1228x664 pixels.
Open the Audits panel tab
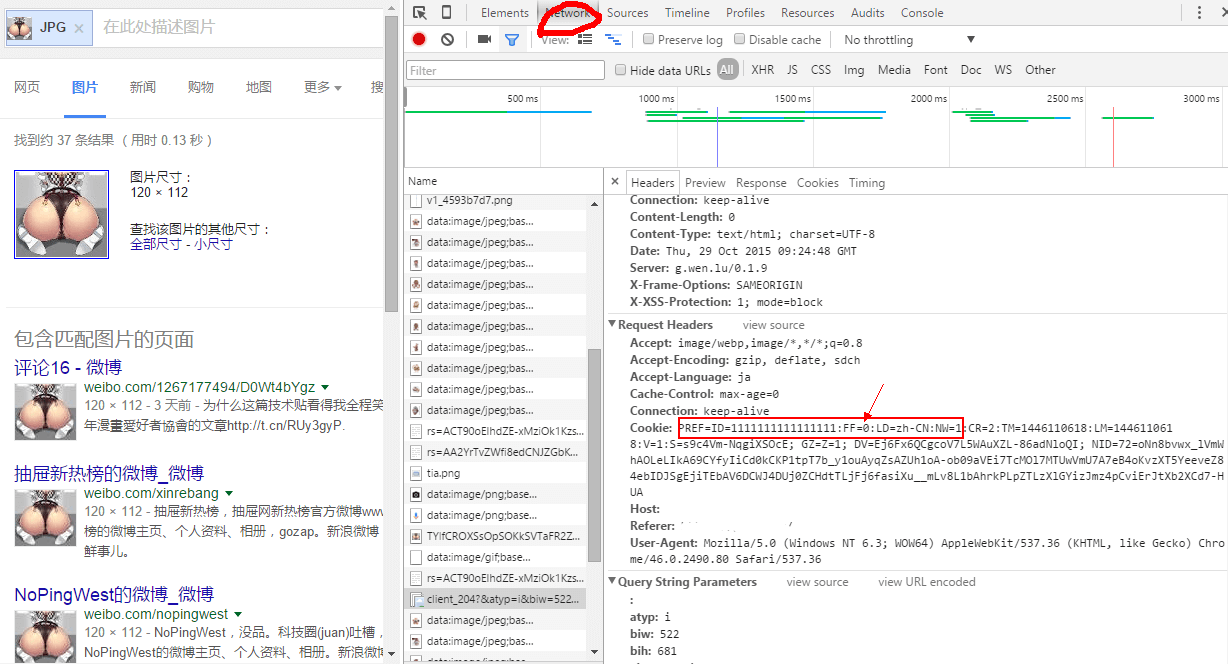867,13
